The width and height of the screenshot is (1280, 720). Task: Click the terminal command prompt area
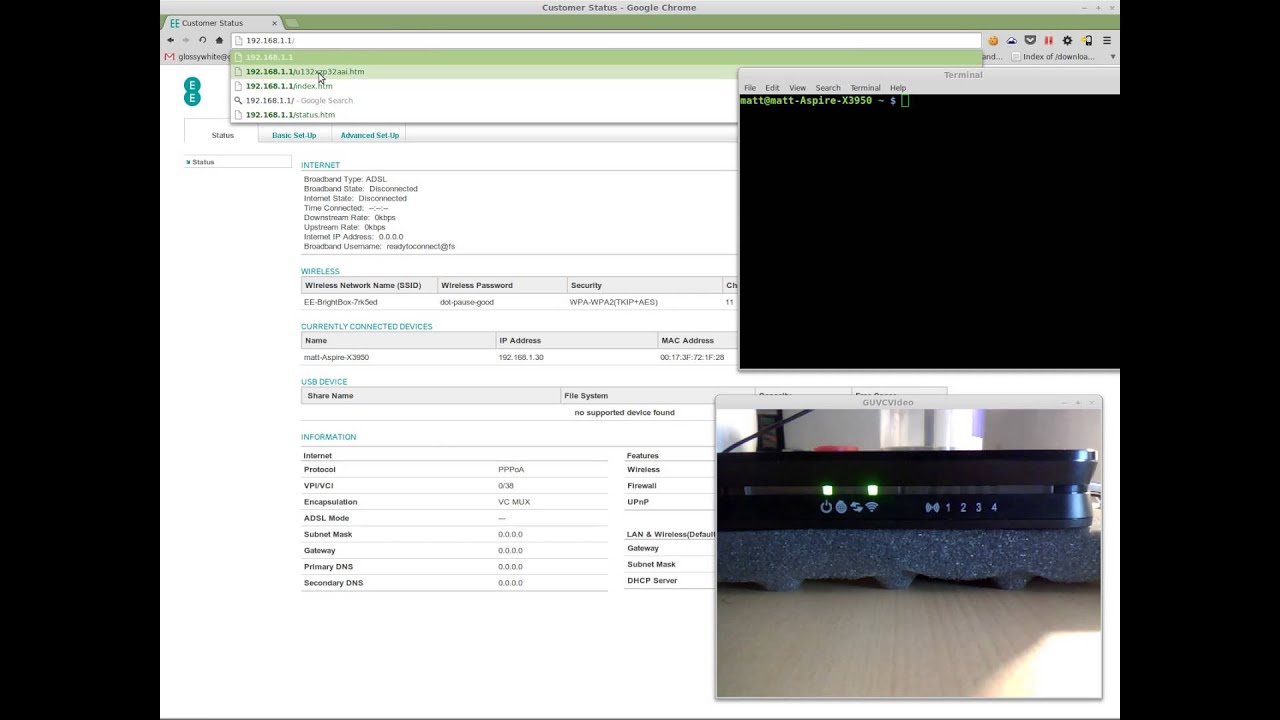point(929,231)
